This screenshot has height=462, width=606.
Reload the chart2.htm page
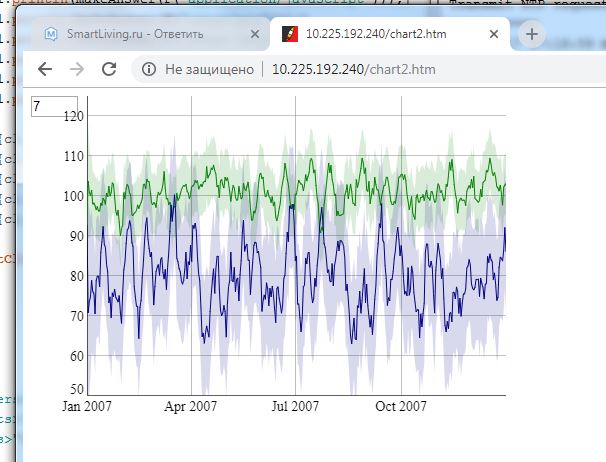[x=109, y=69]
